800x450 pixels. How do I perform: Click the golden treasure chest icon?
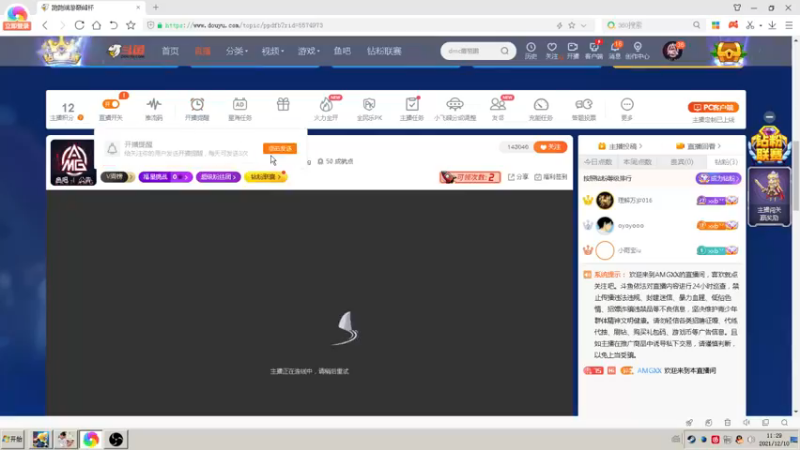pos(729,52)
